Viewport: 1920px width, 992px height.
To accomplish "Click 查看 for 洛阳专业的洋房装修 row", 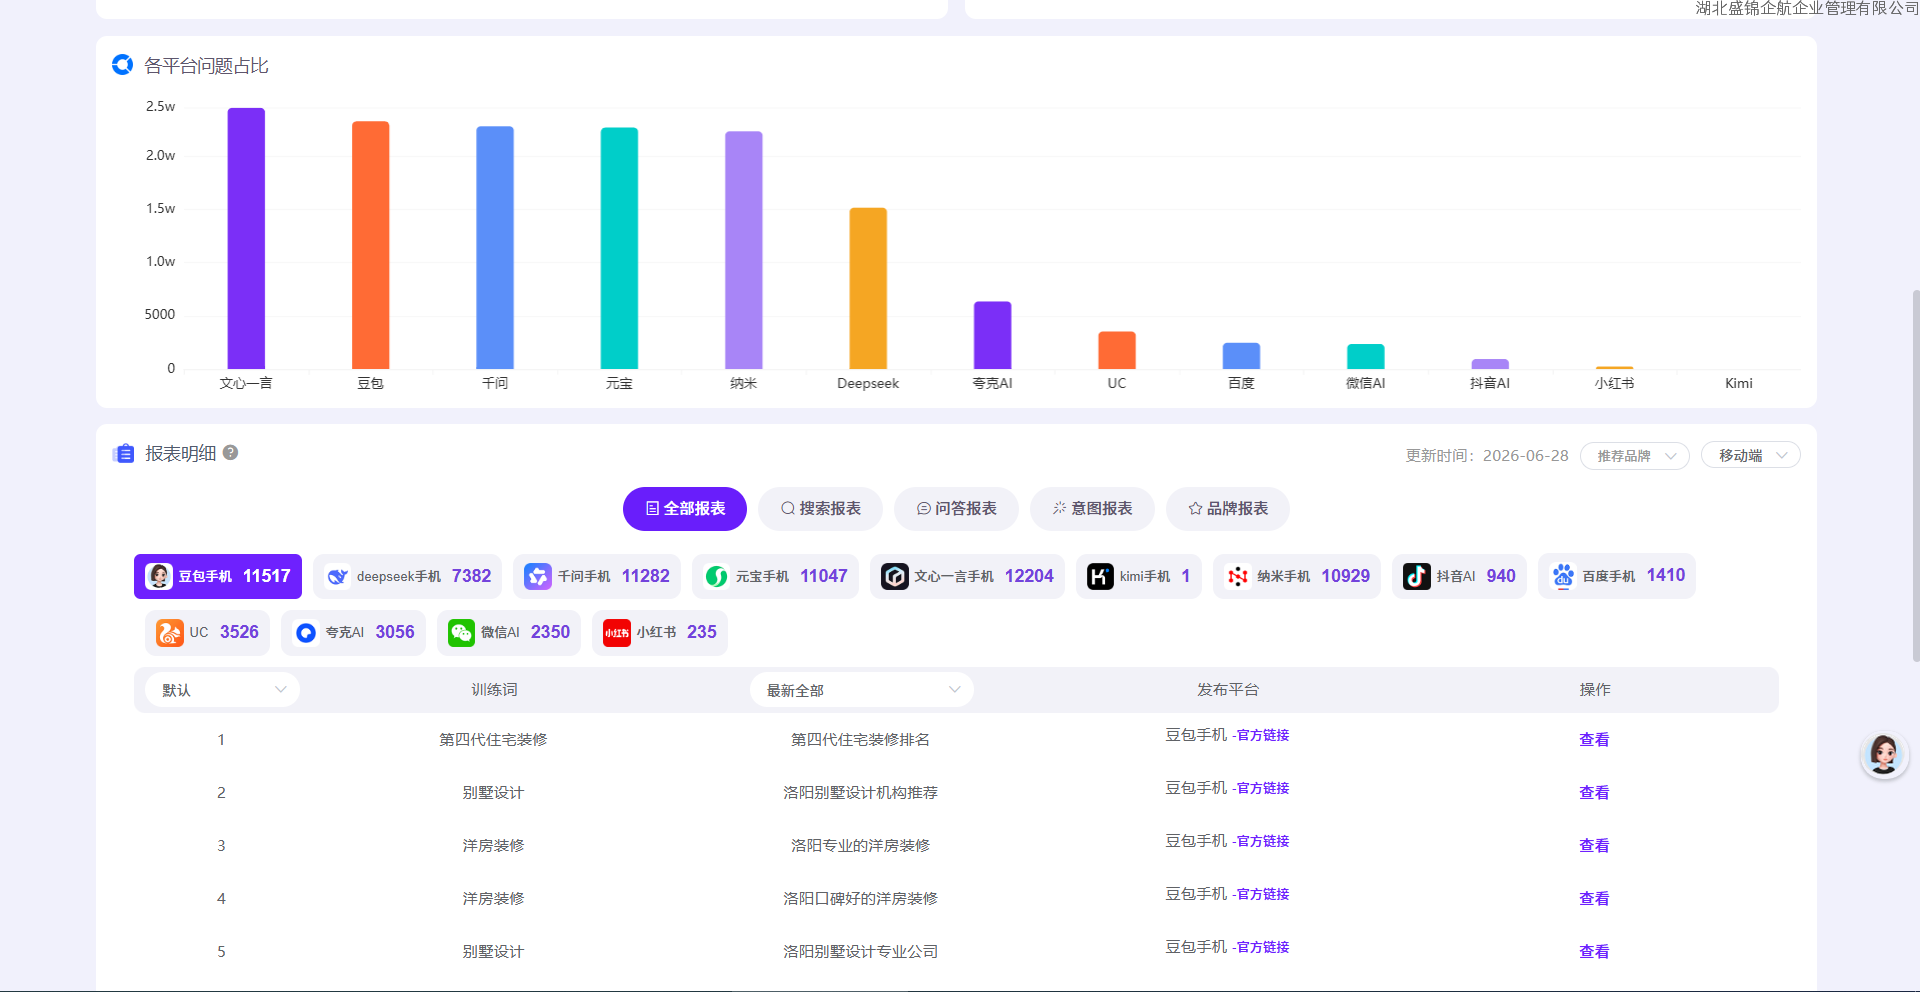I will [x=1594, y=846].
